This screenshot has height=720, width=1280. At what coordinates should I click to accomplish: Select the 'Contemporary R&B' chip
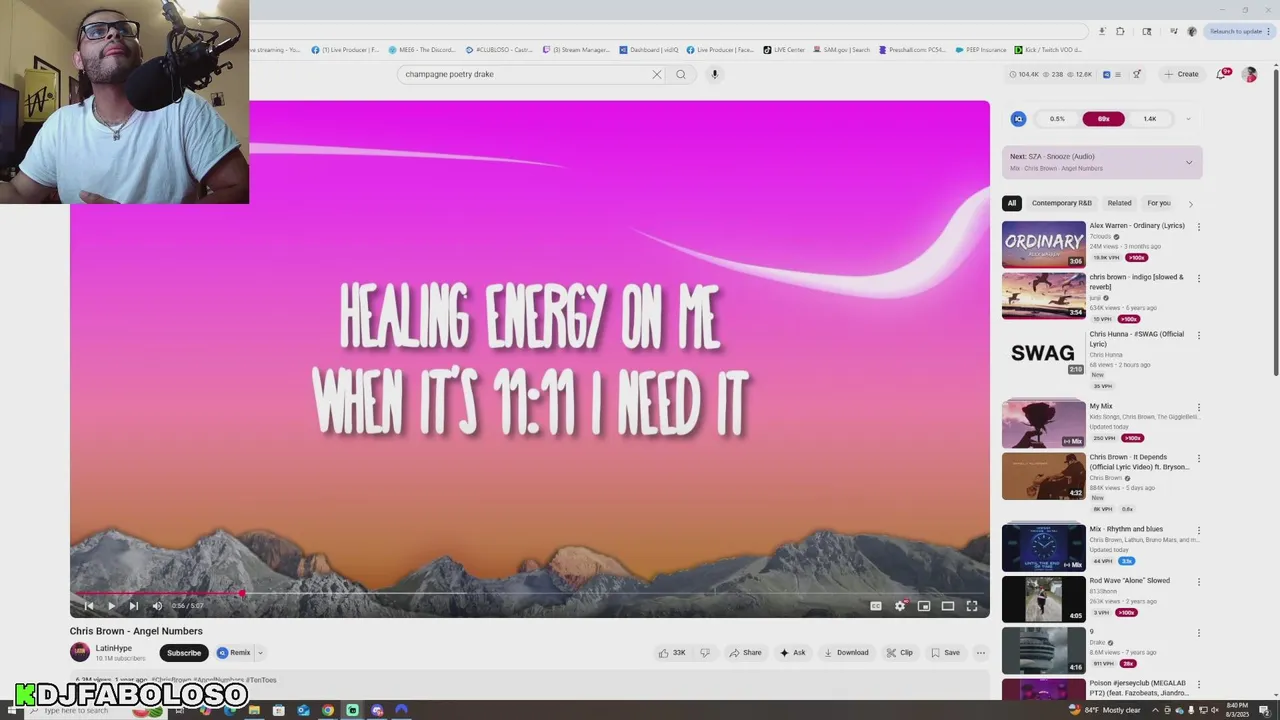[1062, 203]
